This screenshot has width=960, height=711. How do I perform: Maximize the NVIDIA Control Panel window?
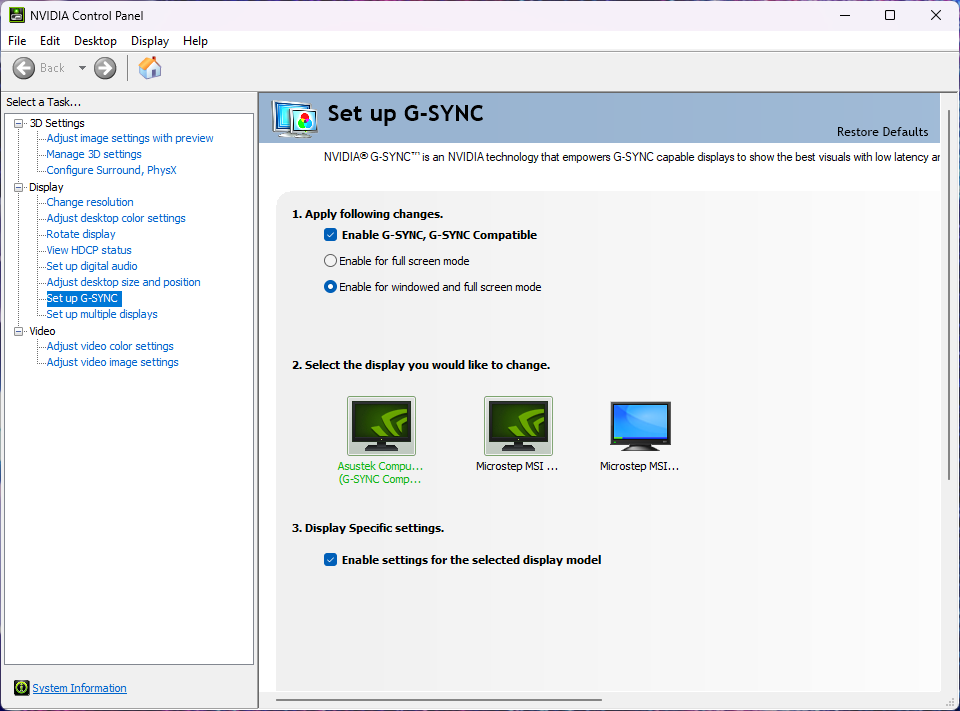click(x=890, y=15)
